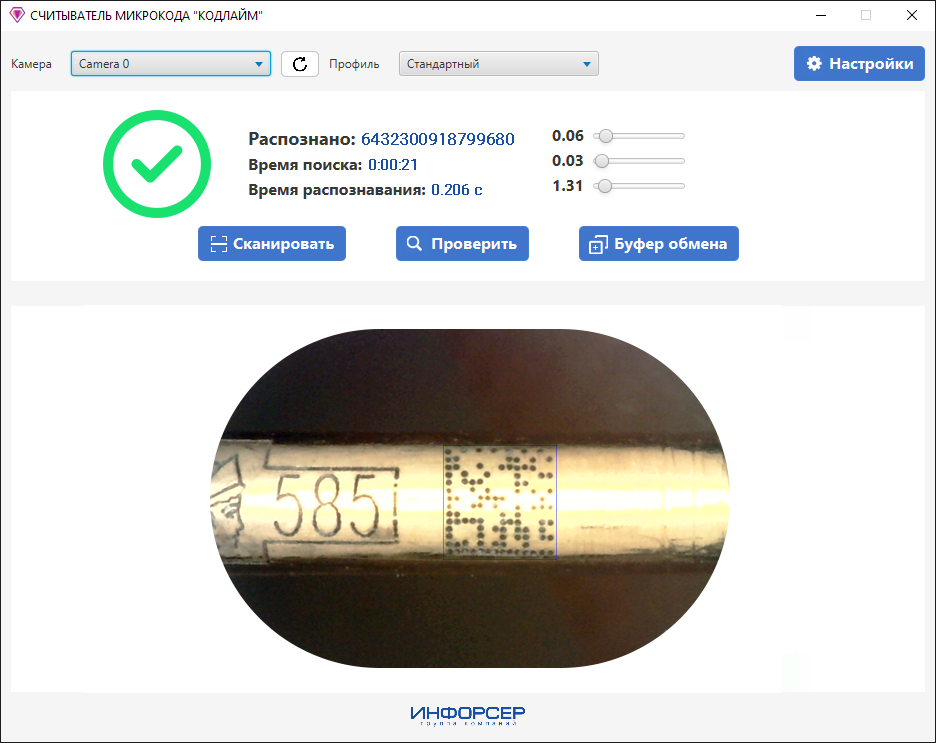Image resolution: width=936 pixels, height=743 pixels.
Task: Click the ИНФОРСЕР logo at bottom
Action: tap(467, 715)
